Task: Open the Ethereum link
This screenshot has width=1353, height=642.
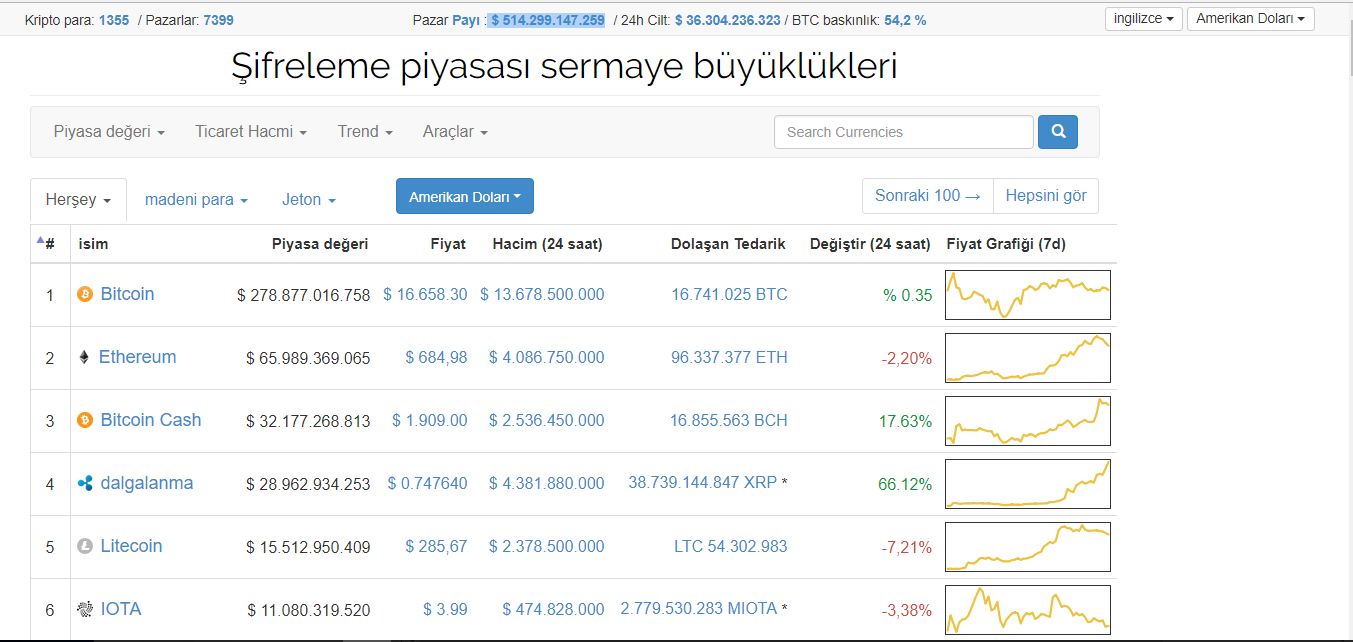Action: 137,357
